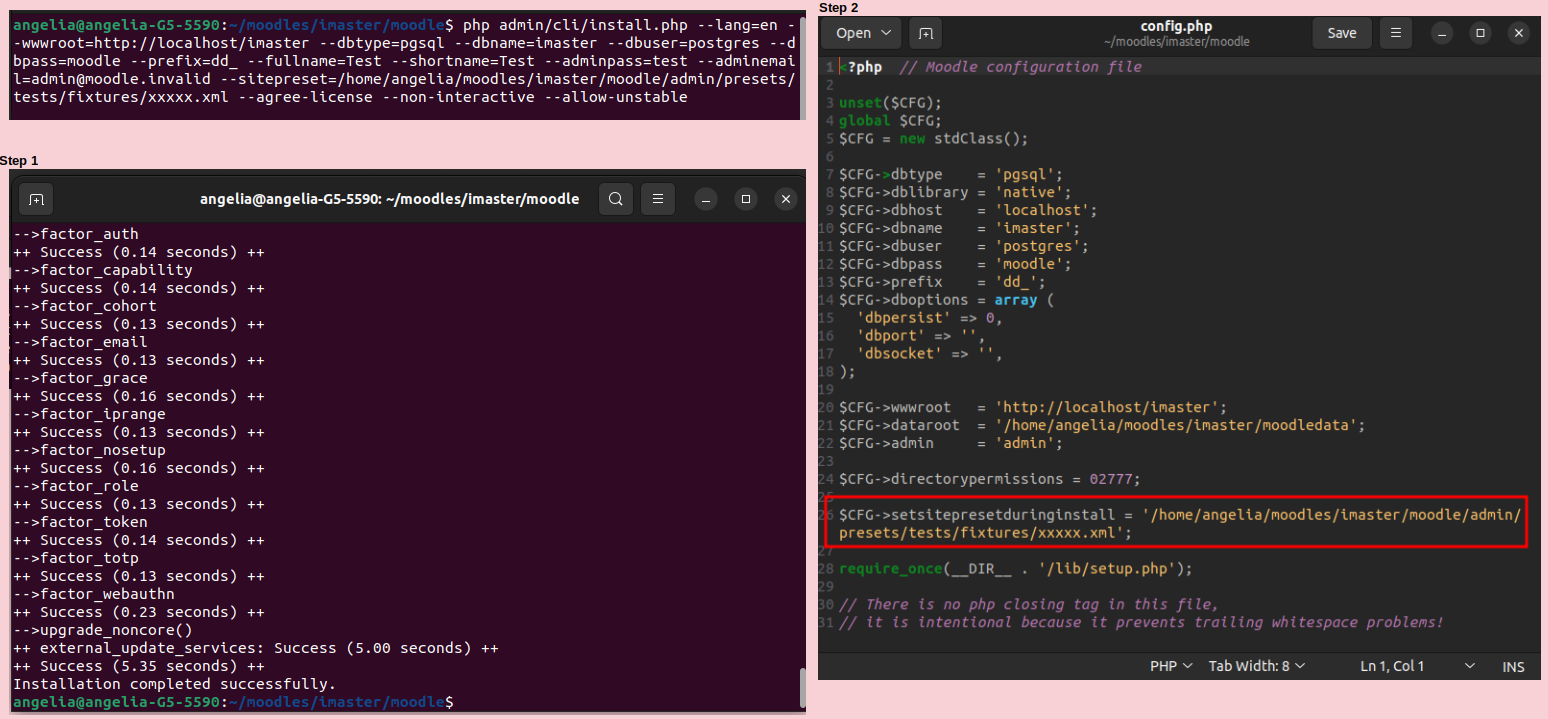Open the PHP language dropdown in status bar
The width and height of the screenshot is (1548, 719).
point(1171,666)
